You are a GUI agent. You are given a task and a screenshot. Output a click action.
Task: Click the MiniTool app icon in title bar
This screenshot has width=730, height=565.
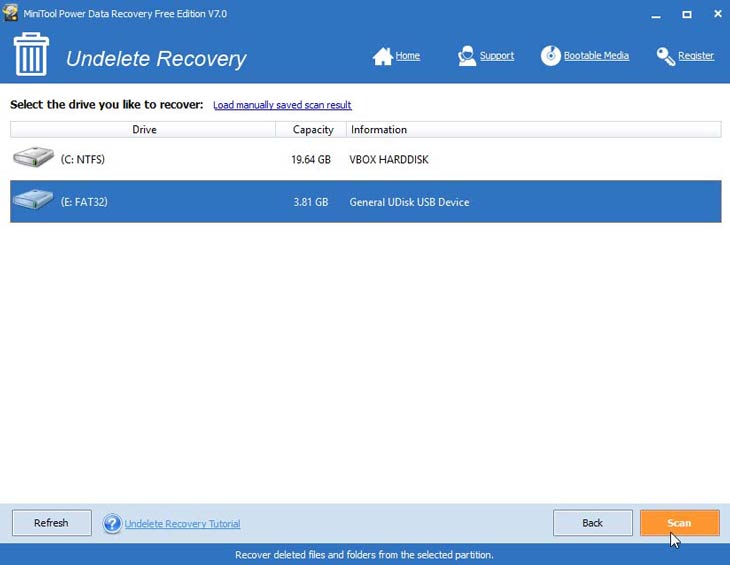pos(10,13)
